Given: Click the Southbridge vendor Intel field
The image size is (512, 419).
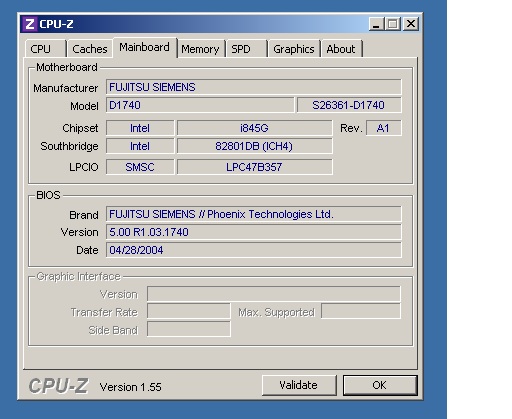Looking at the screenshot, I should coord(140,146).
